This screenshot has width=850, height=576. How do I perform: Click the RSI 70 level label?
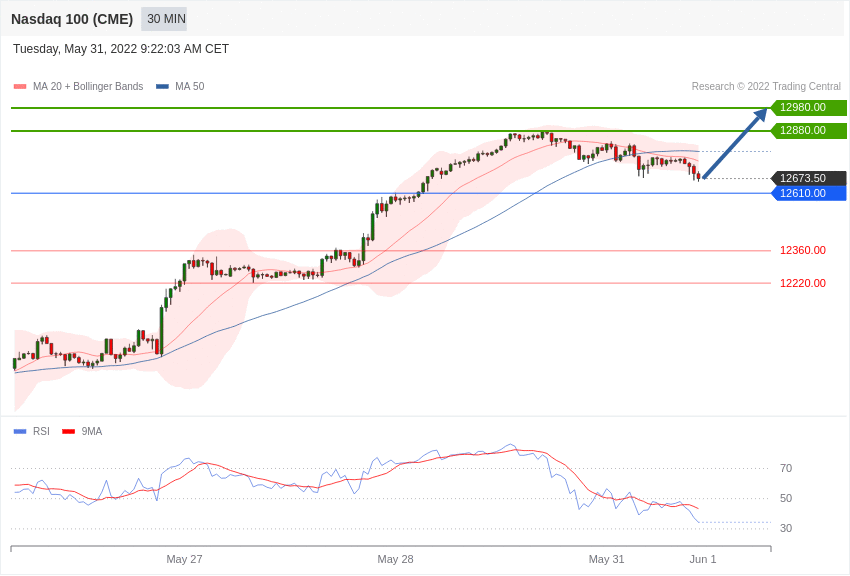coord(786,468)
